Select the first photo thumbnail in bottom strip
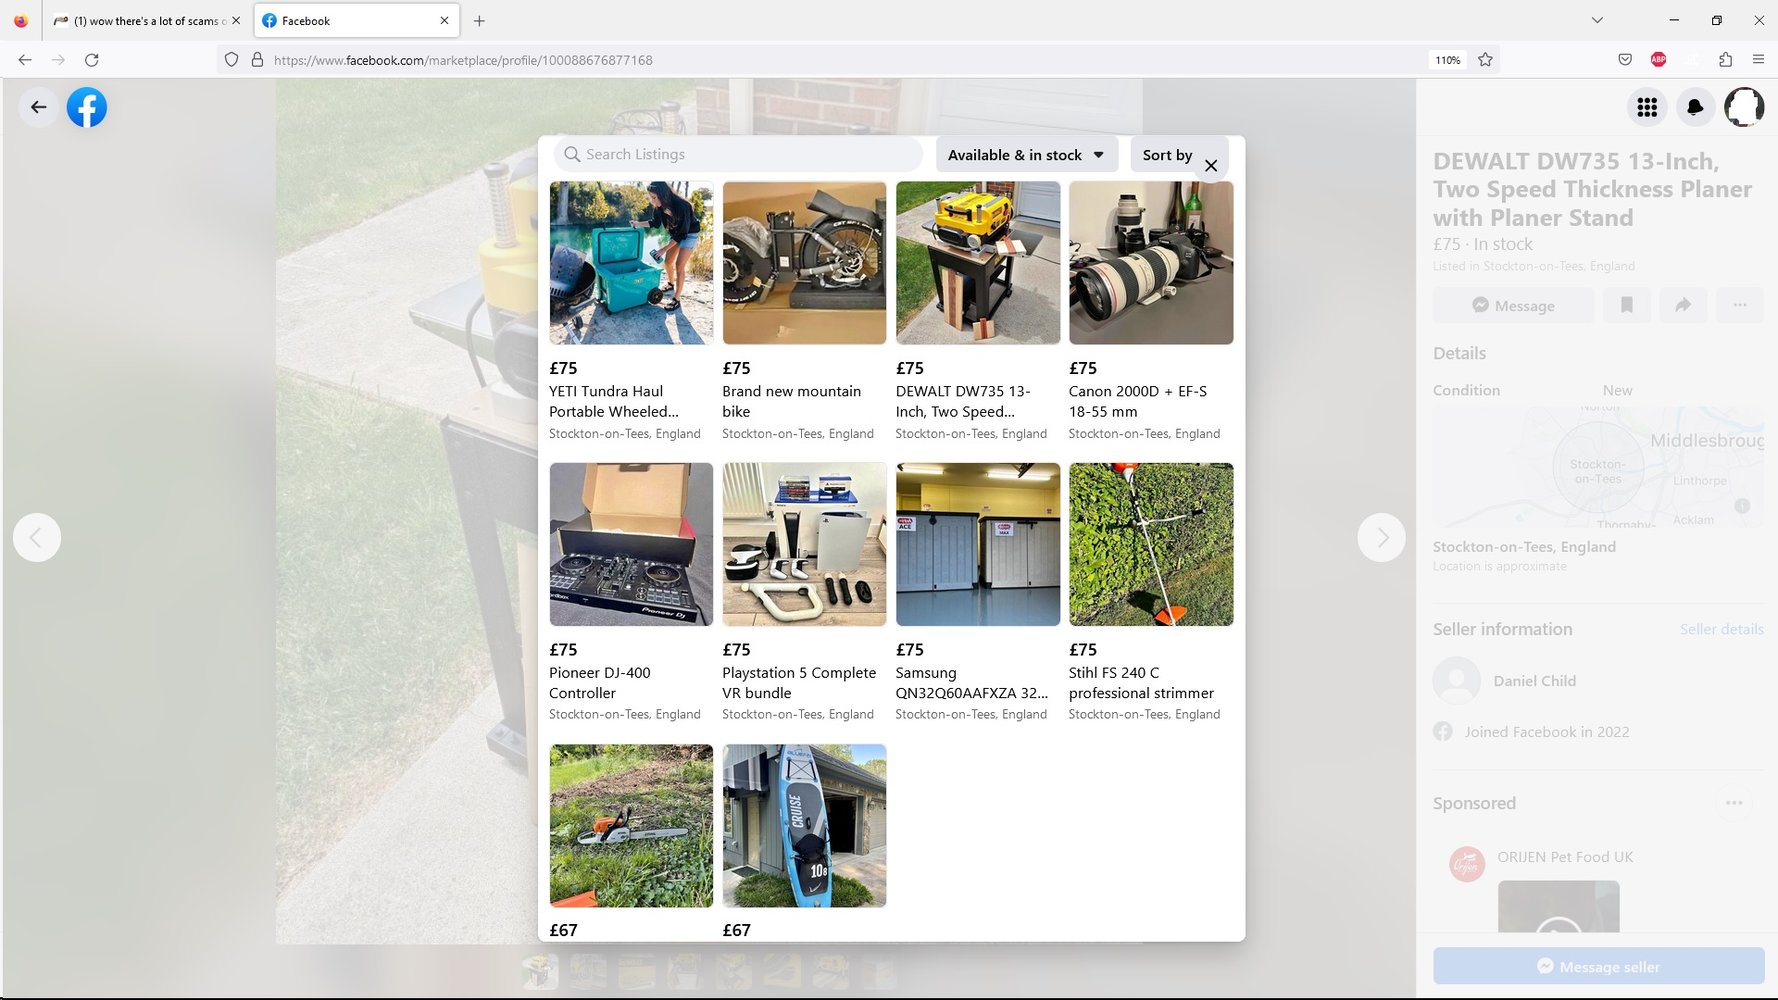The image size is (1778, 1000). (x=540, y=971)
